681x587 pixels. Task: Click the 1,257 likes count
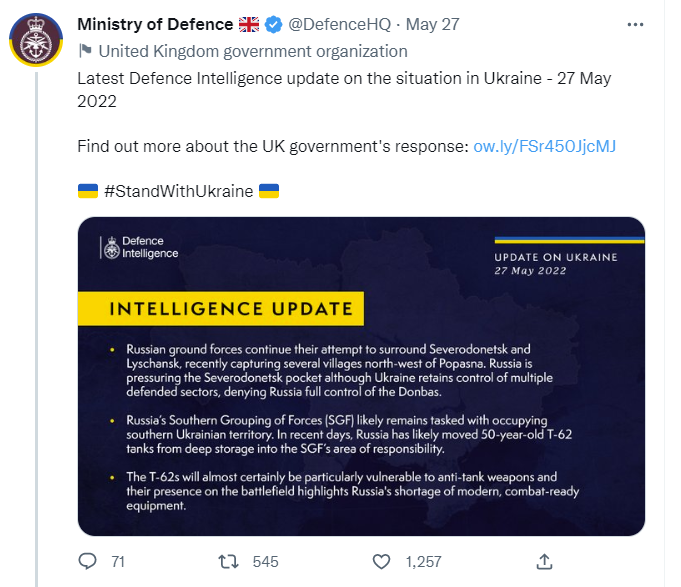coord(424,562)
